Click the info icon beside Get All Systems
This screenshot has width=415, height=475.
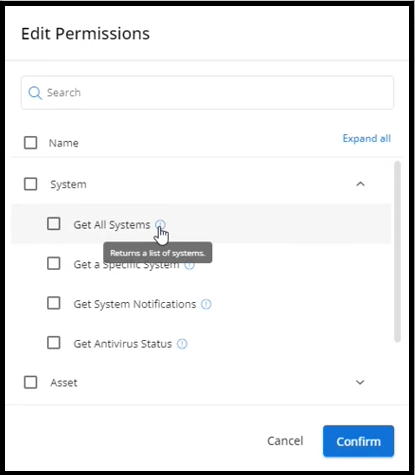click(160, 224)
